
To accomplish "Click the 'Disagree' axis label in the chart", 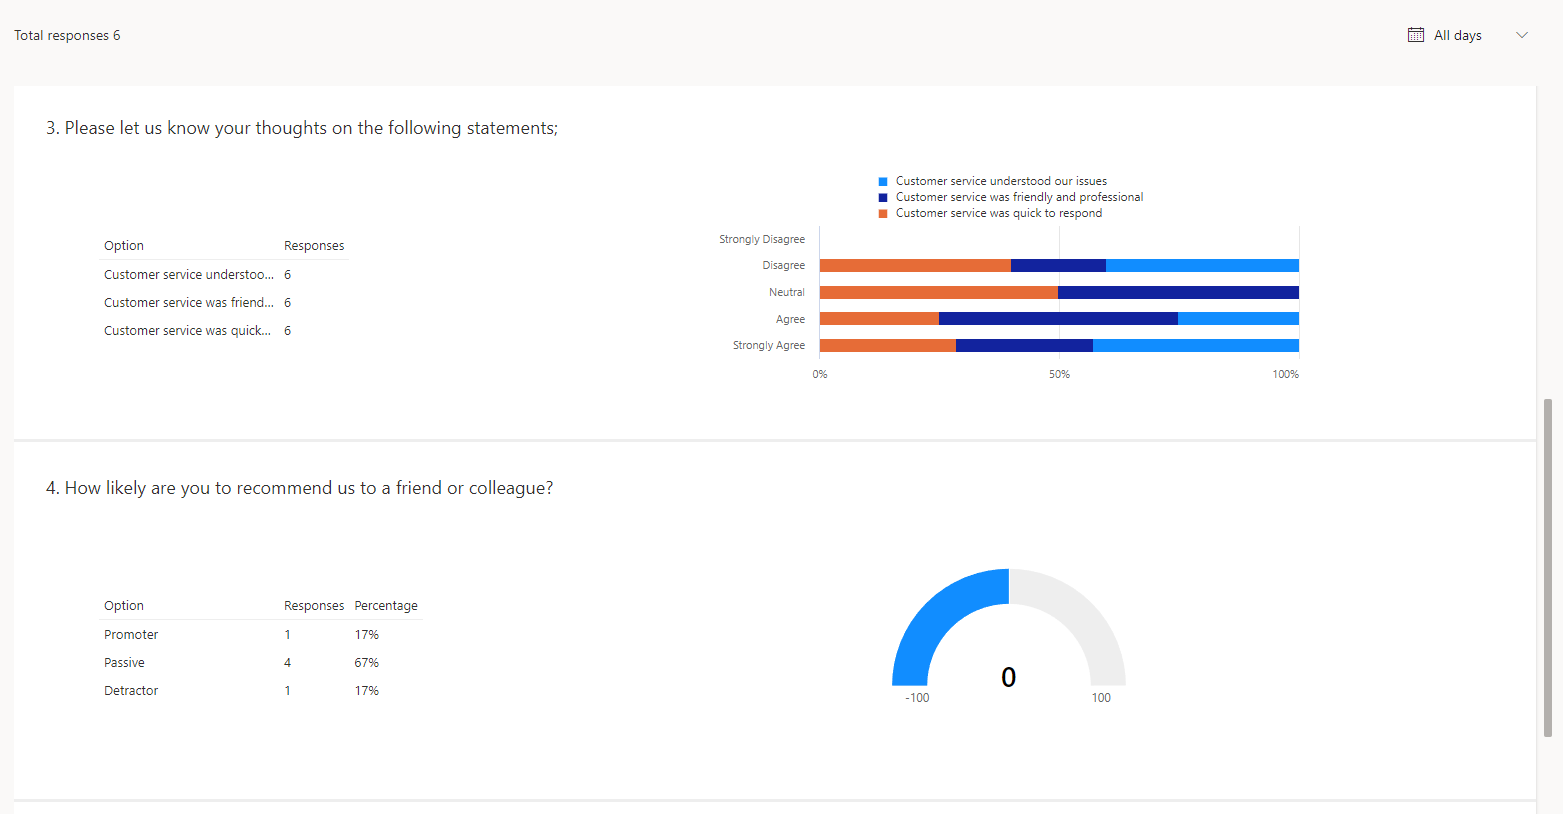I will [783, 265].
